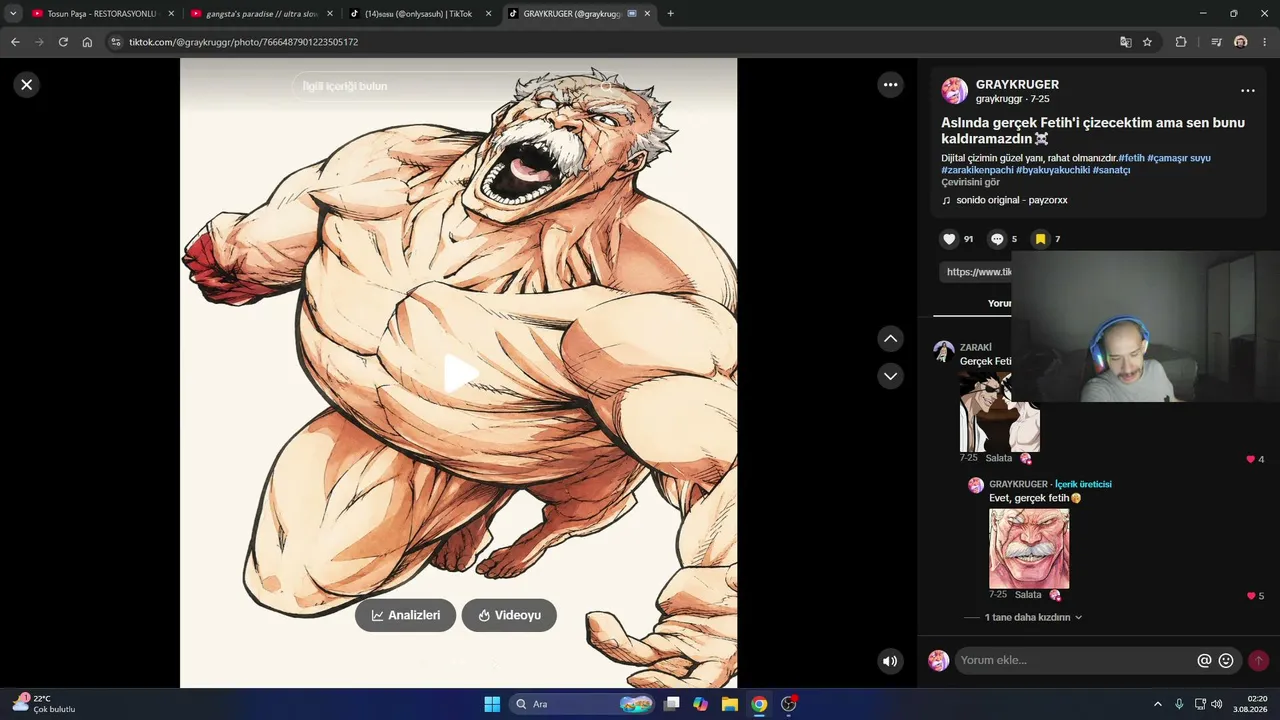Open the ZARAKİ commenter name
The image size is (1280, 720).
point(976,347)
